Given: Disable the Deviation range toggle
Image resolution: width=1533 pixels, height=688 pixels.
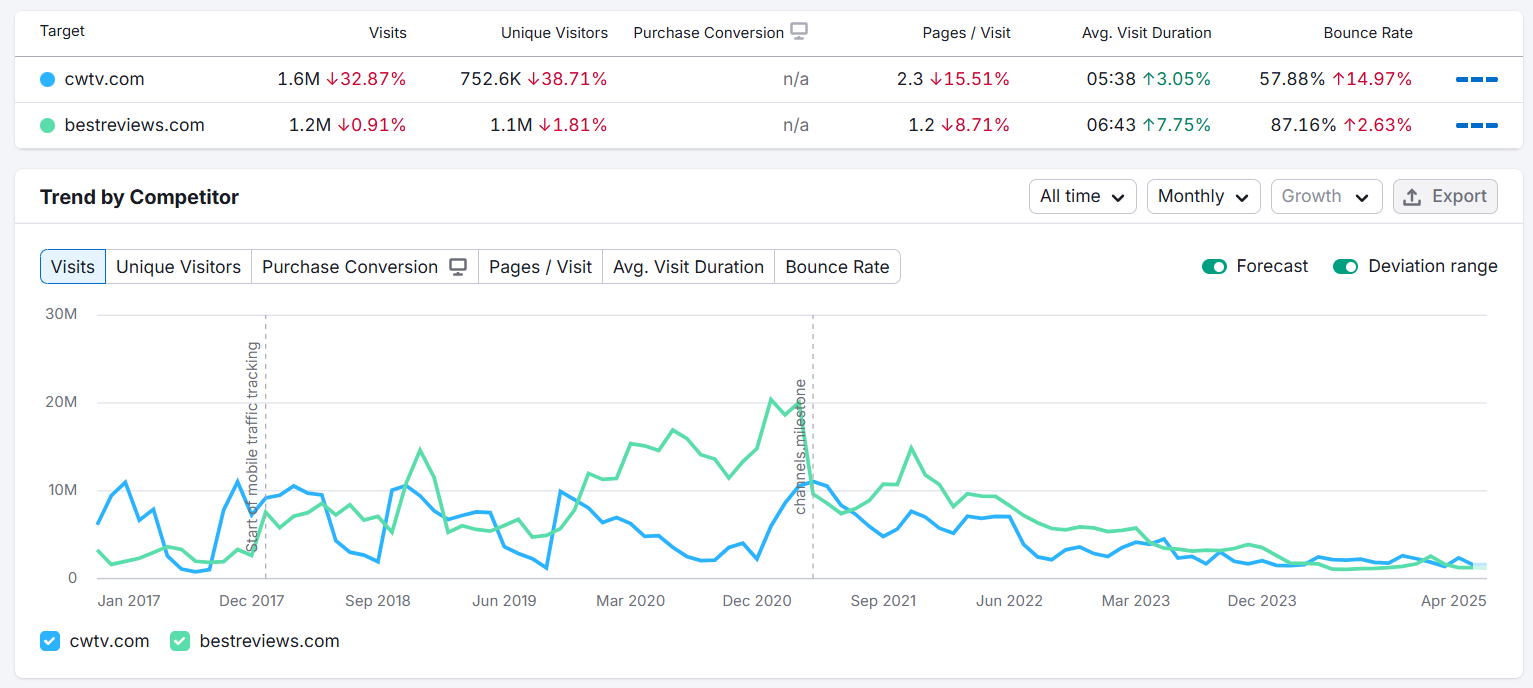Looking at the screenshot, I should (x=1345, y=266).
